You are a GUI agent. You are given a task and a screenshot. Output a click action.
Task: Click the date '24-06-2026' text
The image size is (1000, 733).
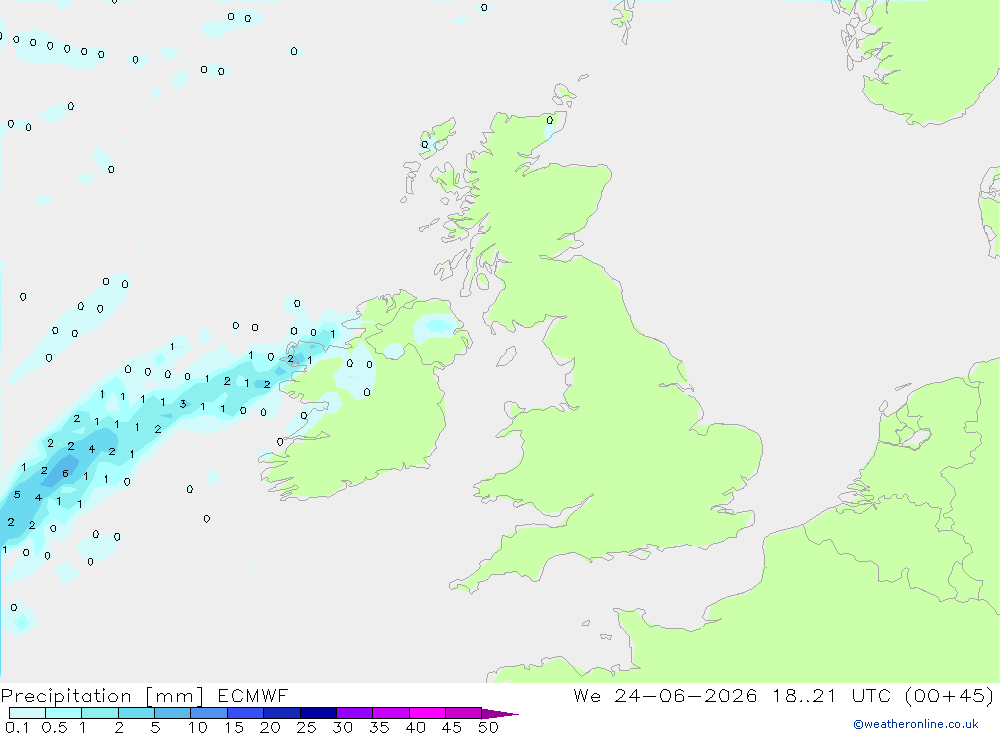click(686, 695)
